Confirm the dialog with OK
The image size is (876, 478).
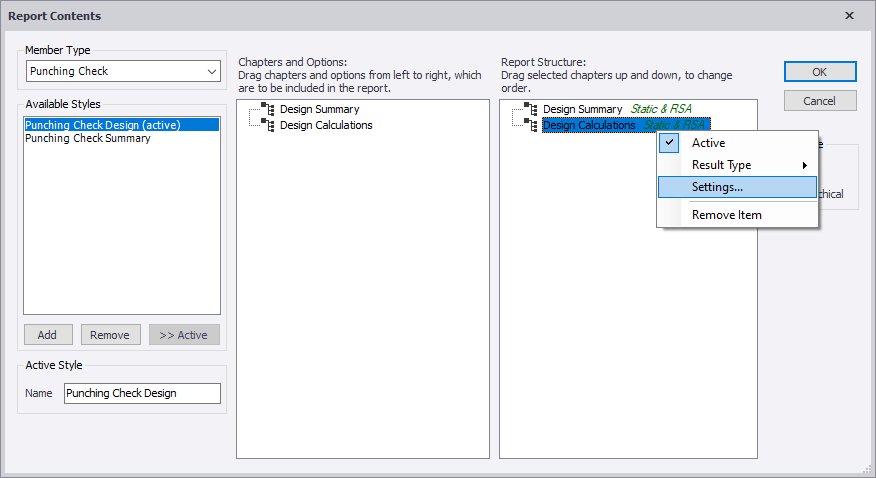[819, 72]
